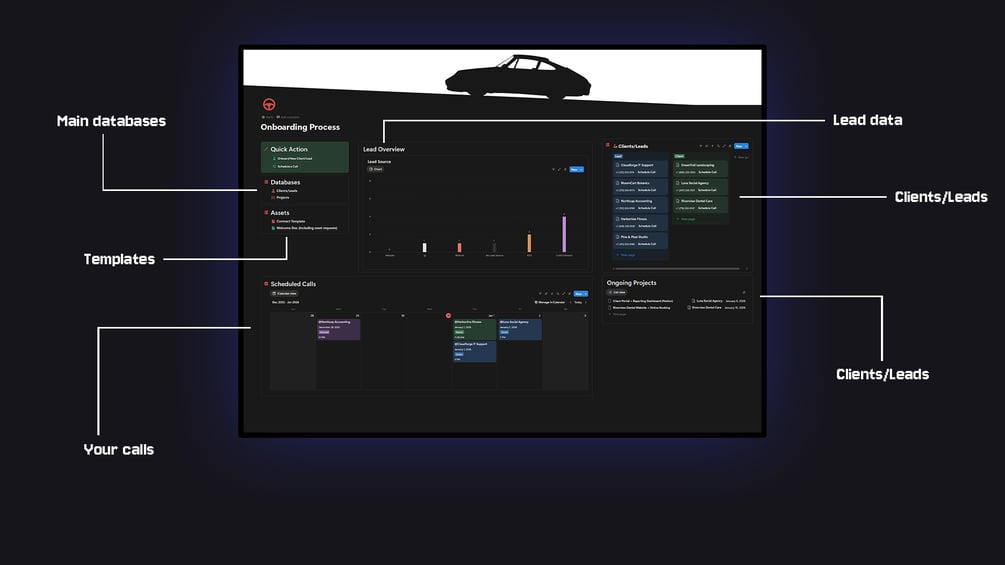Click New page under the Client column
Screen dimensions: 1005x565
coord(686,219)
